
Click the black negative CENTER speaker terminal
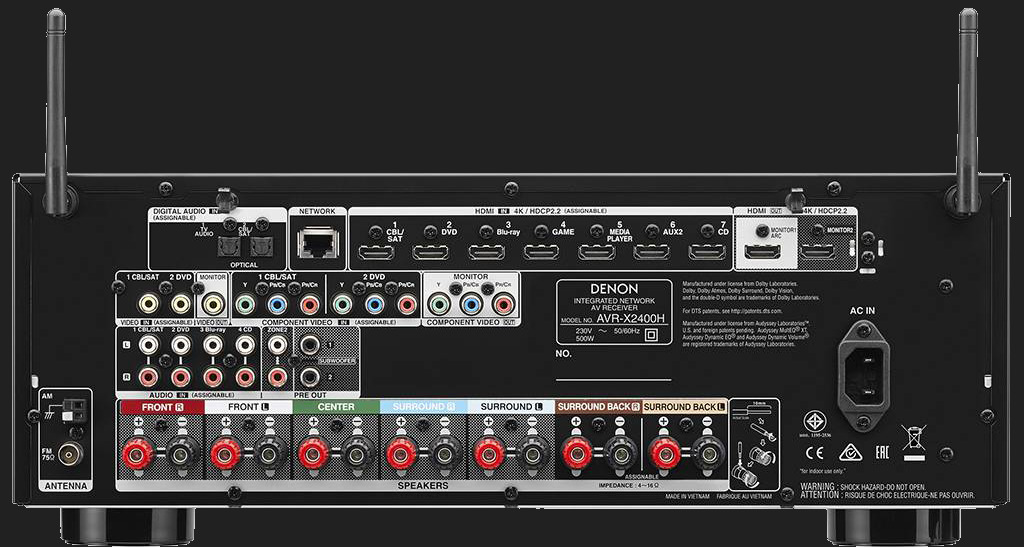tap(356, 454)
